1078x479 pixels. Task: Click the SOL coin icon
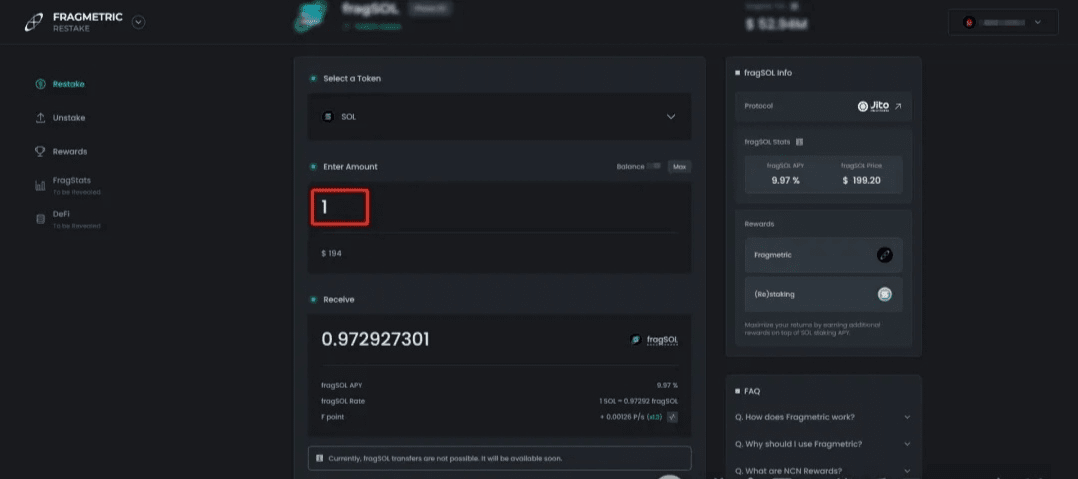(x=328, y=117)
